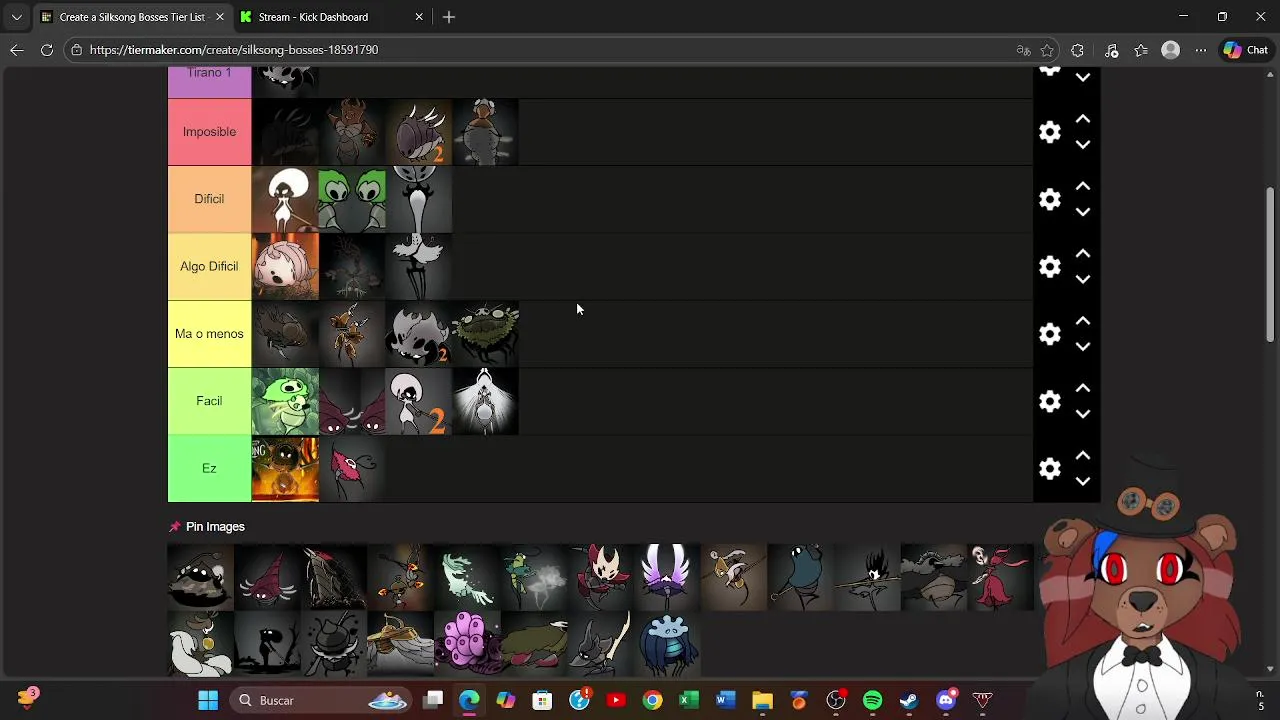Open settings gear for the Dificil tier
The height and width of the screenshot is (720, 1280).
(1049, 199)
